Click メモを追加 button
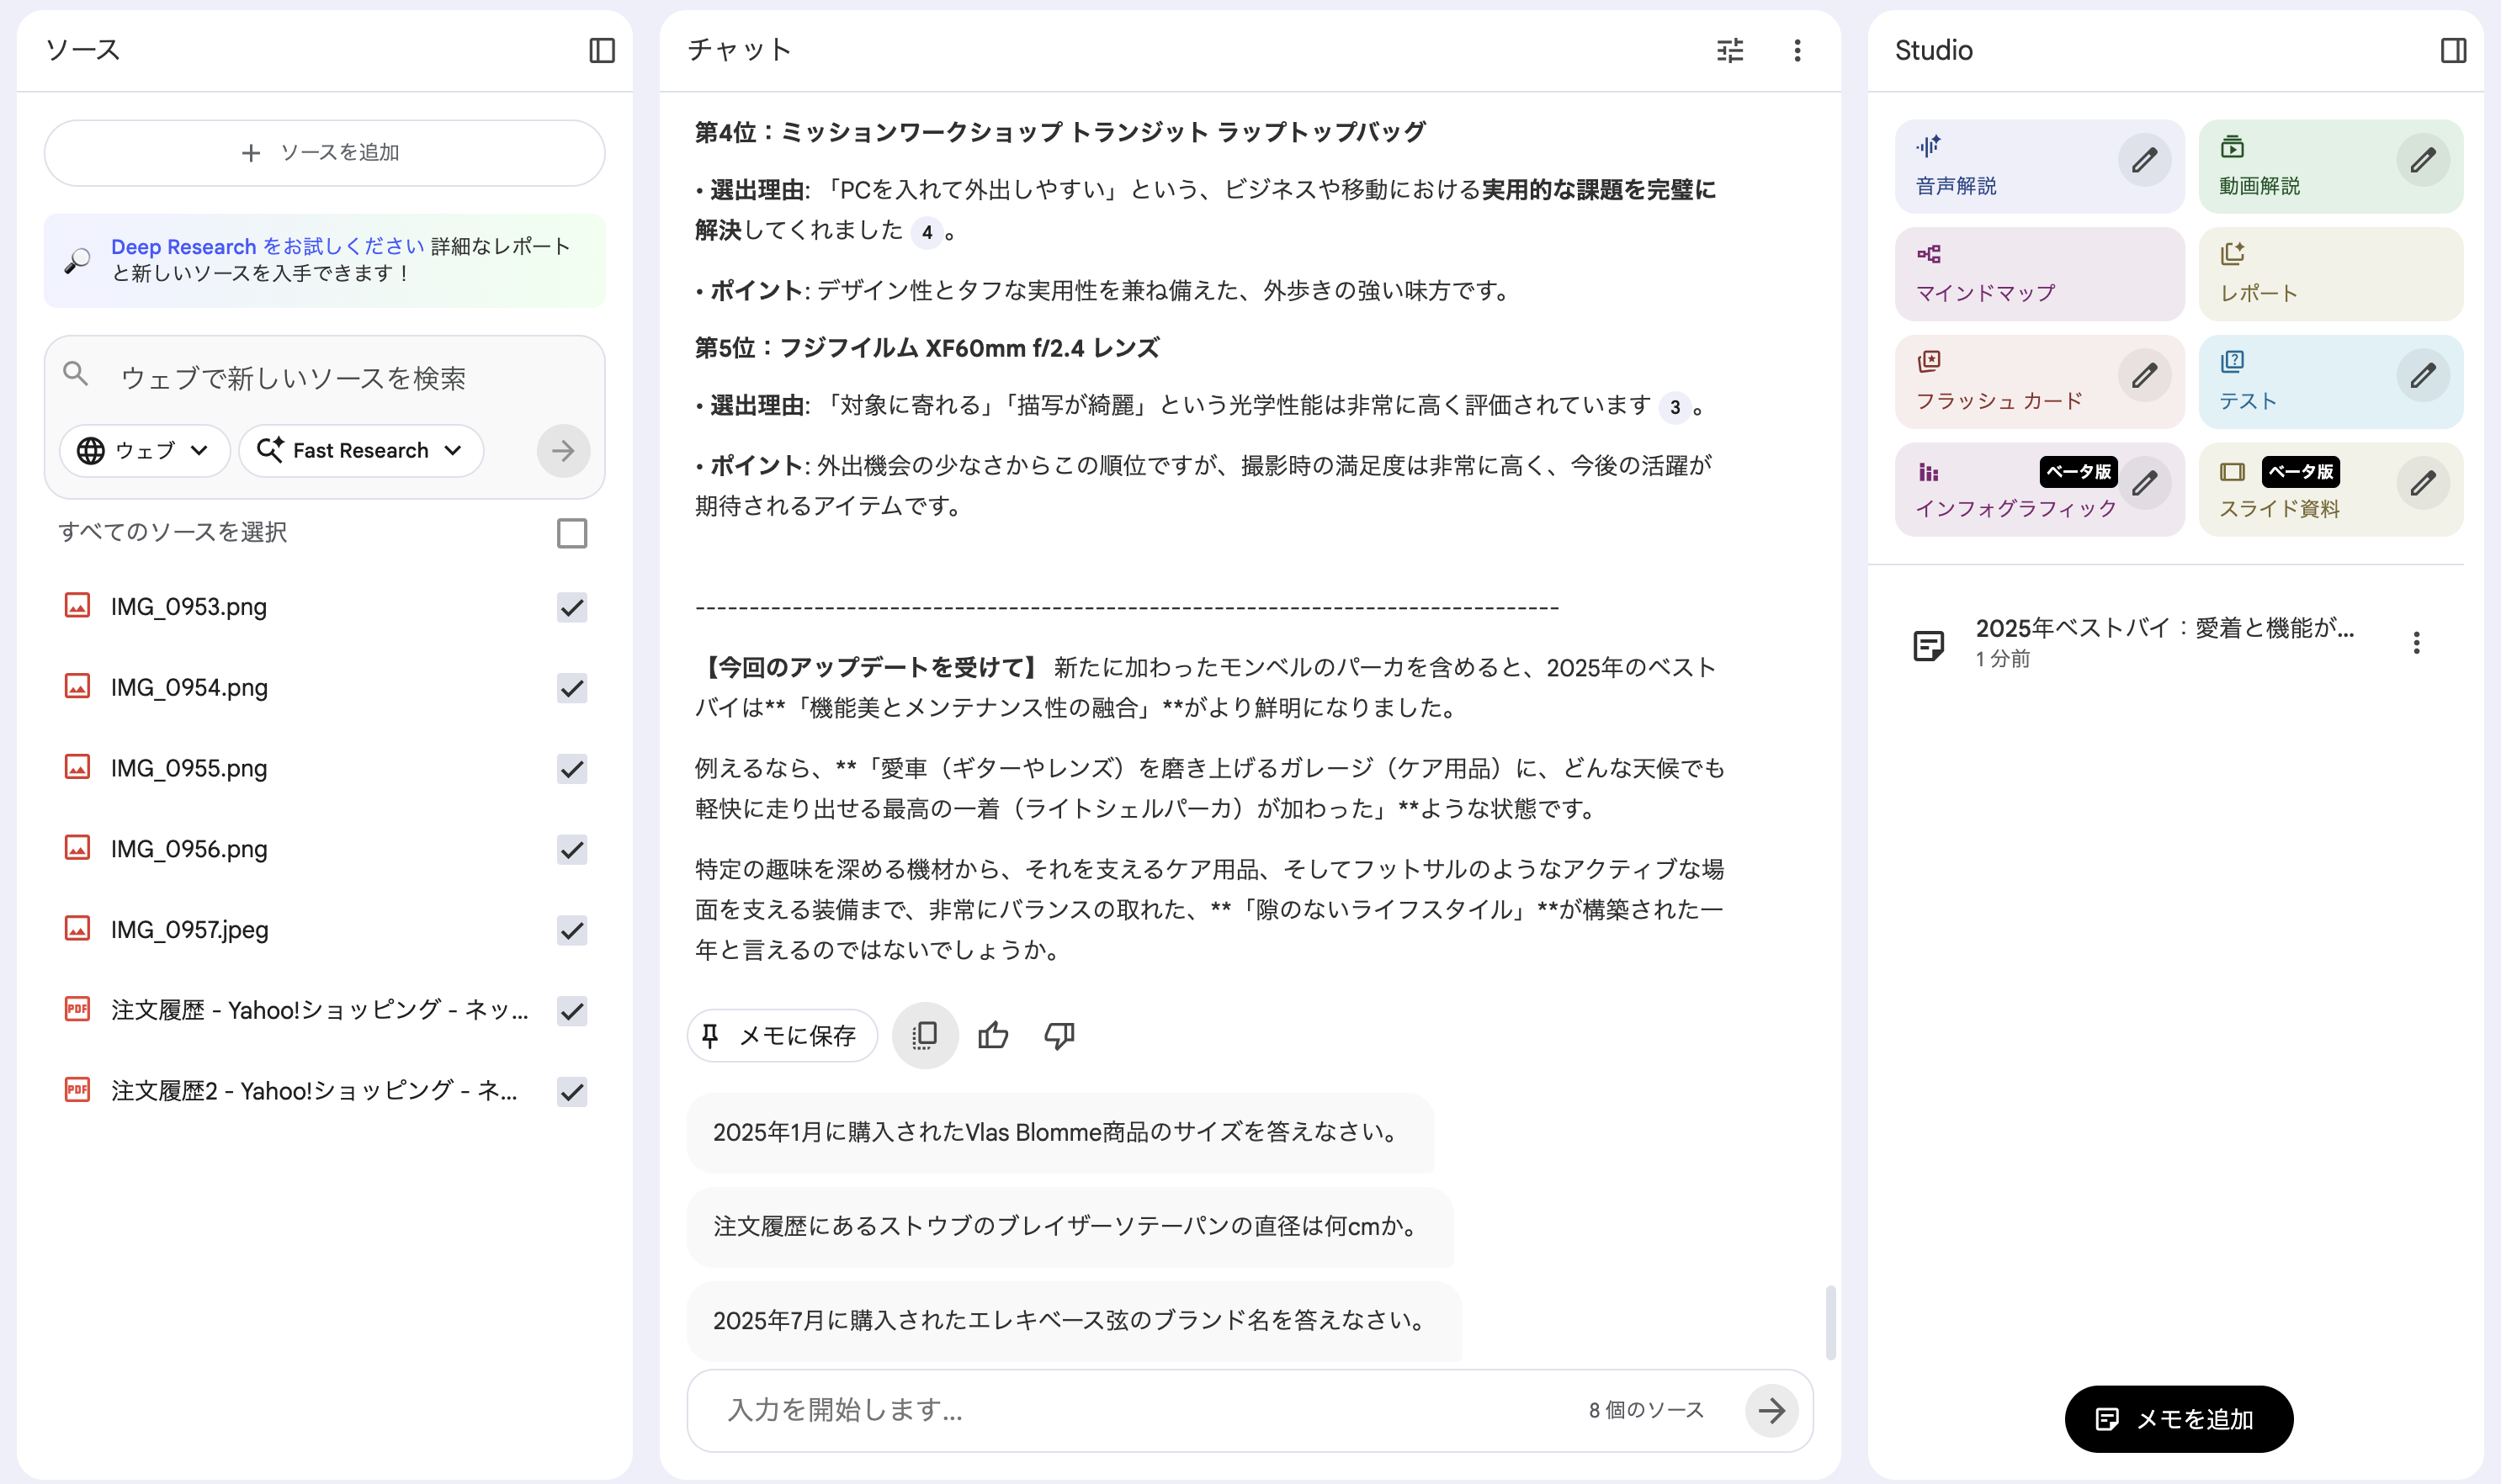The image size is (2501, 1484). coord(2178,1418)
